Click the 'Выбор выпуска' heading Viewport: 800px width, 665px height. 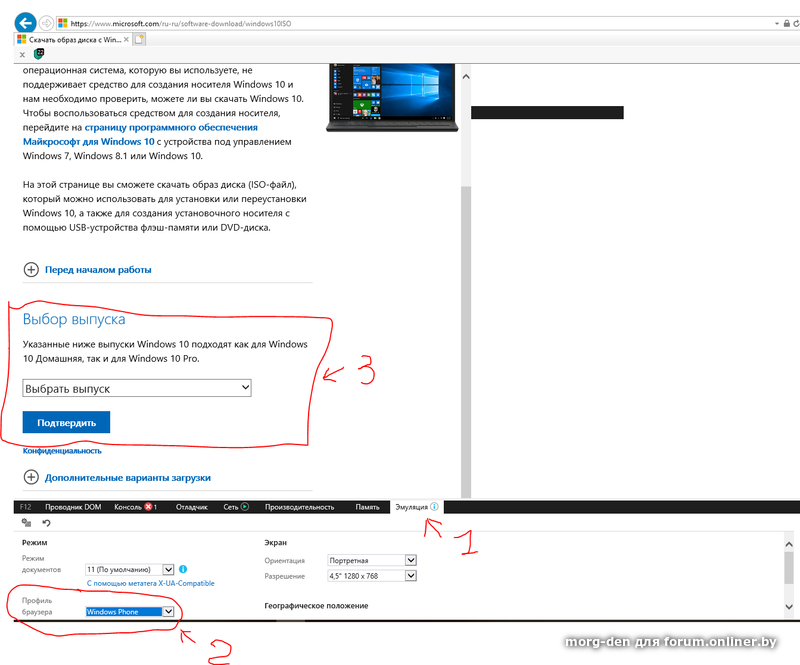(74, 319)
